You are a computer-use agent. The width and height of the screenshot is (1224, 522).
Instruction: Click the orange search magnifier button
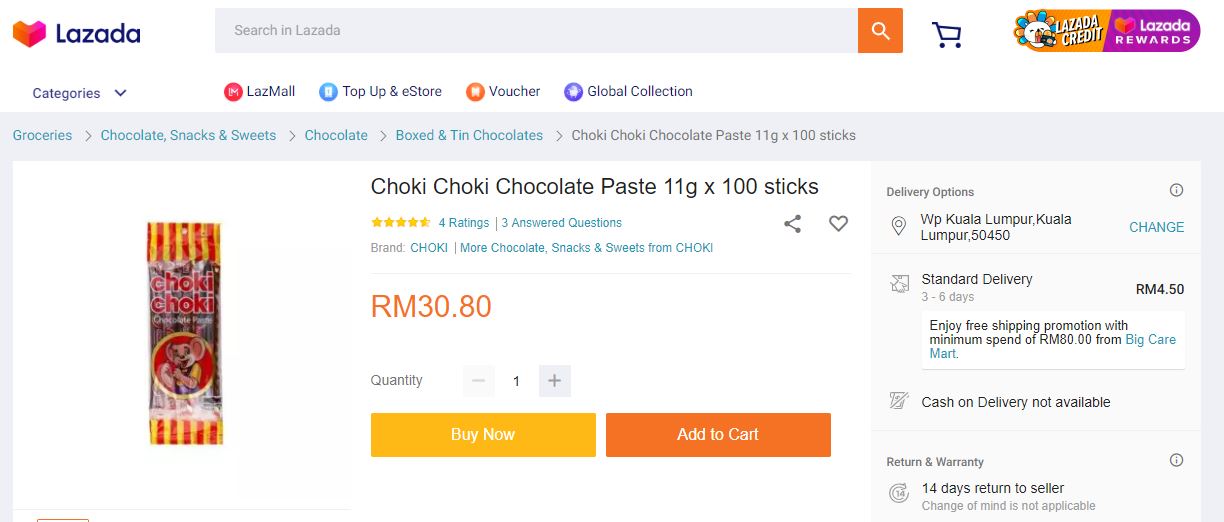(880, 31)
